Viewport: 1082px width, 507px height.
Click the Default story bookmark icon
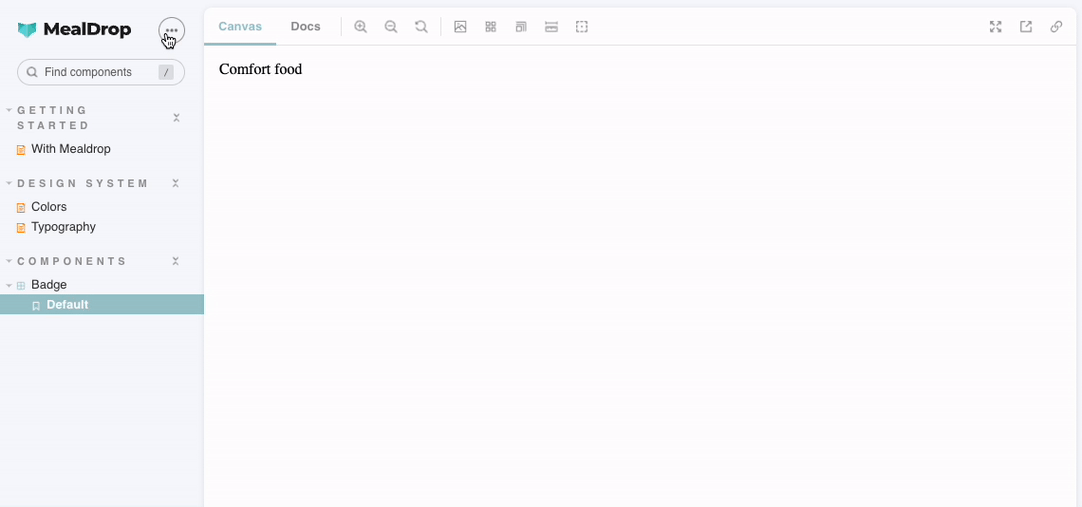(x=36, y=306)
